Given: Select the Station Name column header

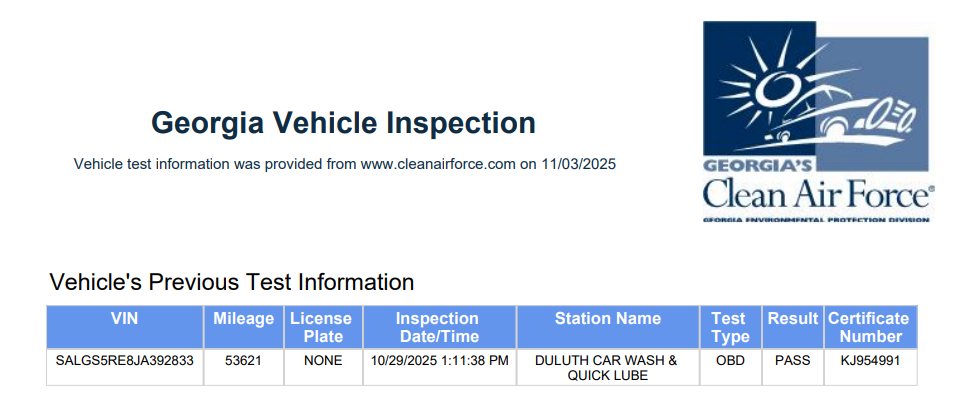Looking at the screenshot, I should click(x=607, y=319).
